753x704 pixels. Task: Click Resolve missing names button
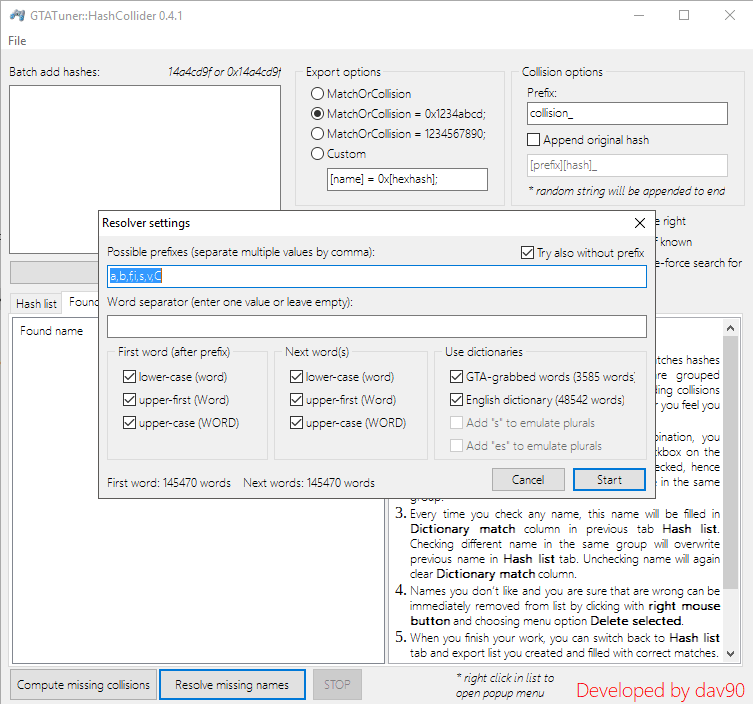(x=232, y=685)
